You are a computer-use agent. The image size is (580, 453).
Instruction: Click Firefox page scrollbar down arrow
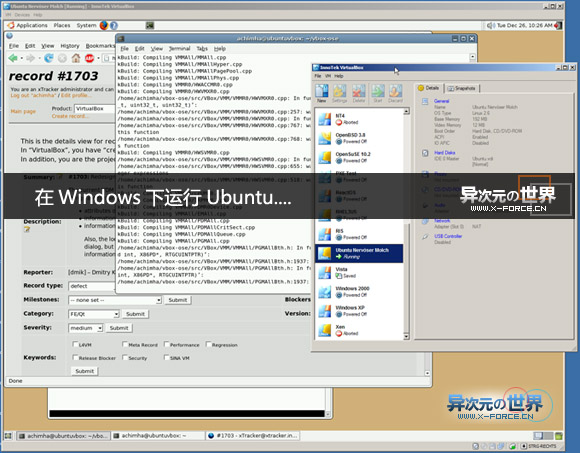point(427,373)
